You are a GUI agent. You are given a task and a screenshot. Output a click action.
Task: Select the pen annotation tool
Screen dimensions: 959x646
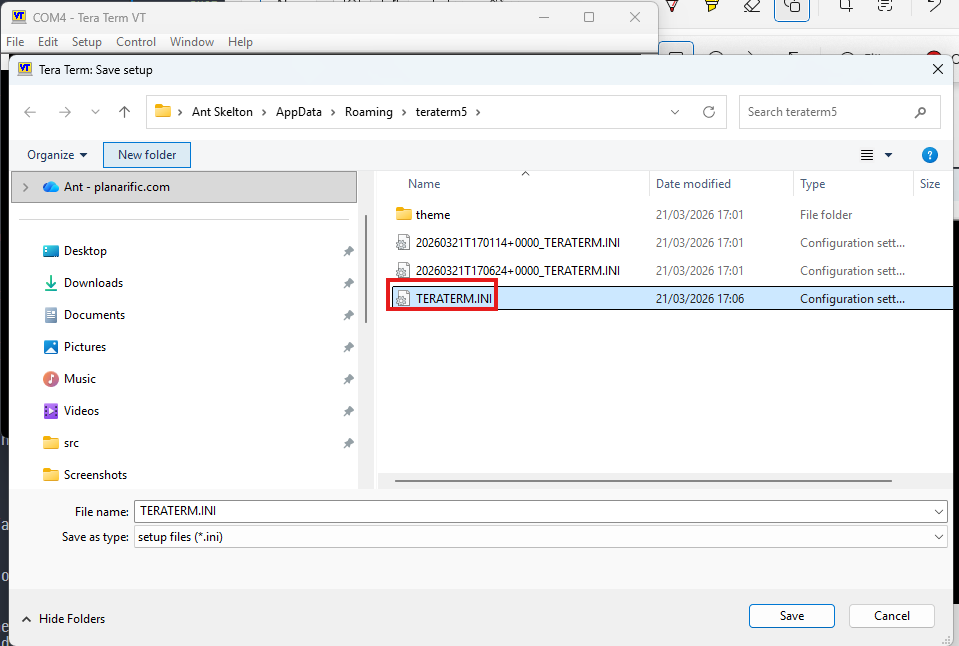671,8
